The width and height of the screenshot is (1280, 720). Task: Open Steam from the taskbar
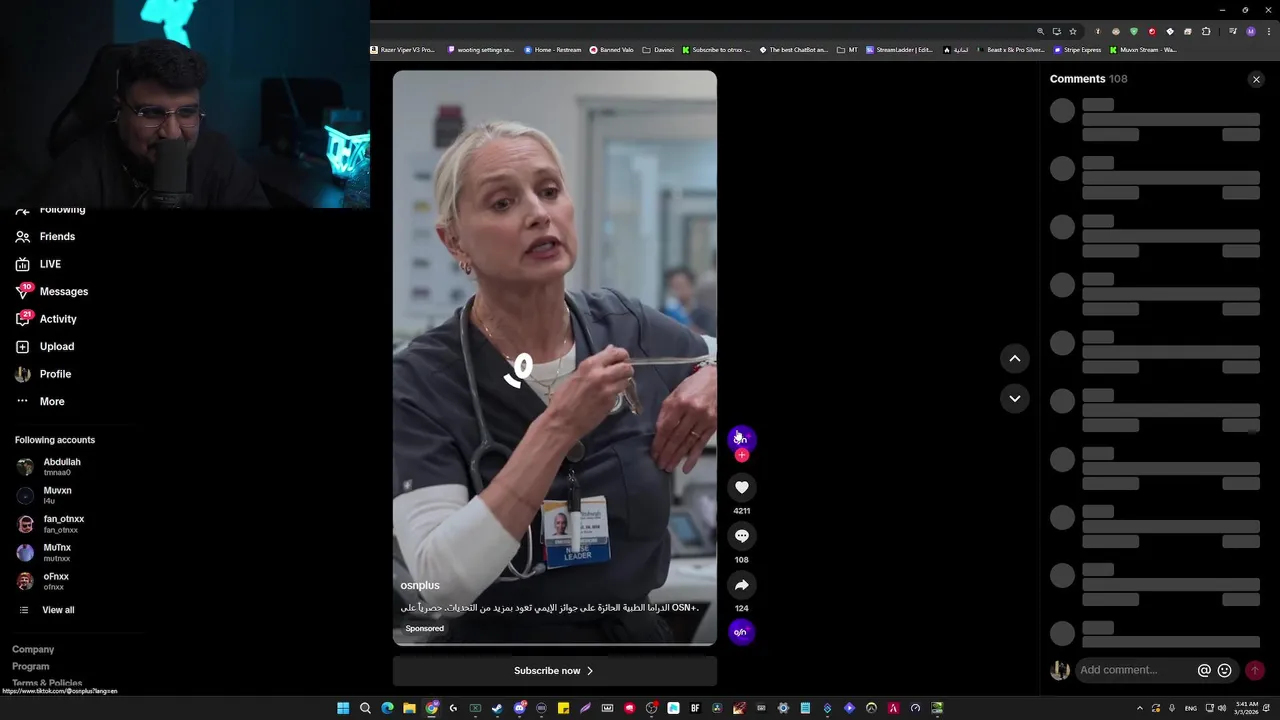click(x=497, y=708)
